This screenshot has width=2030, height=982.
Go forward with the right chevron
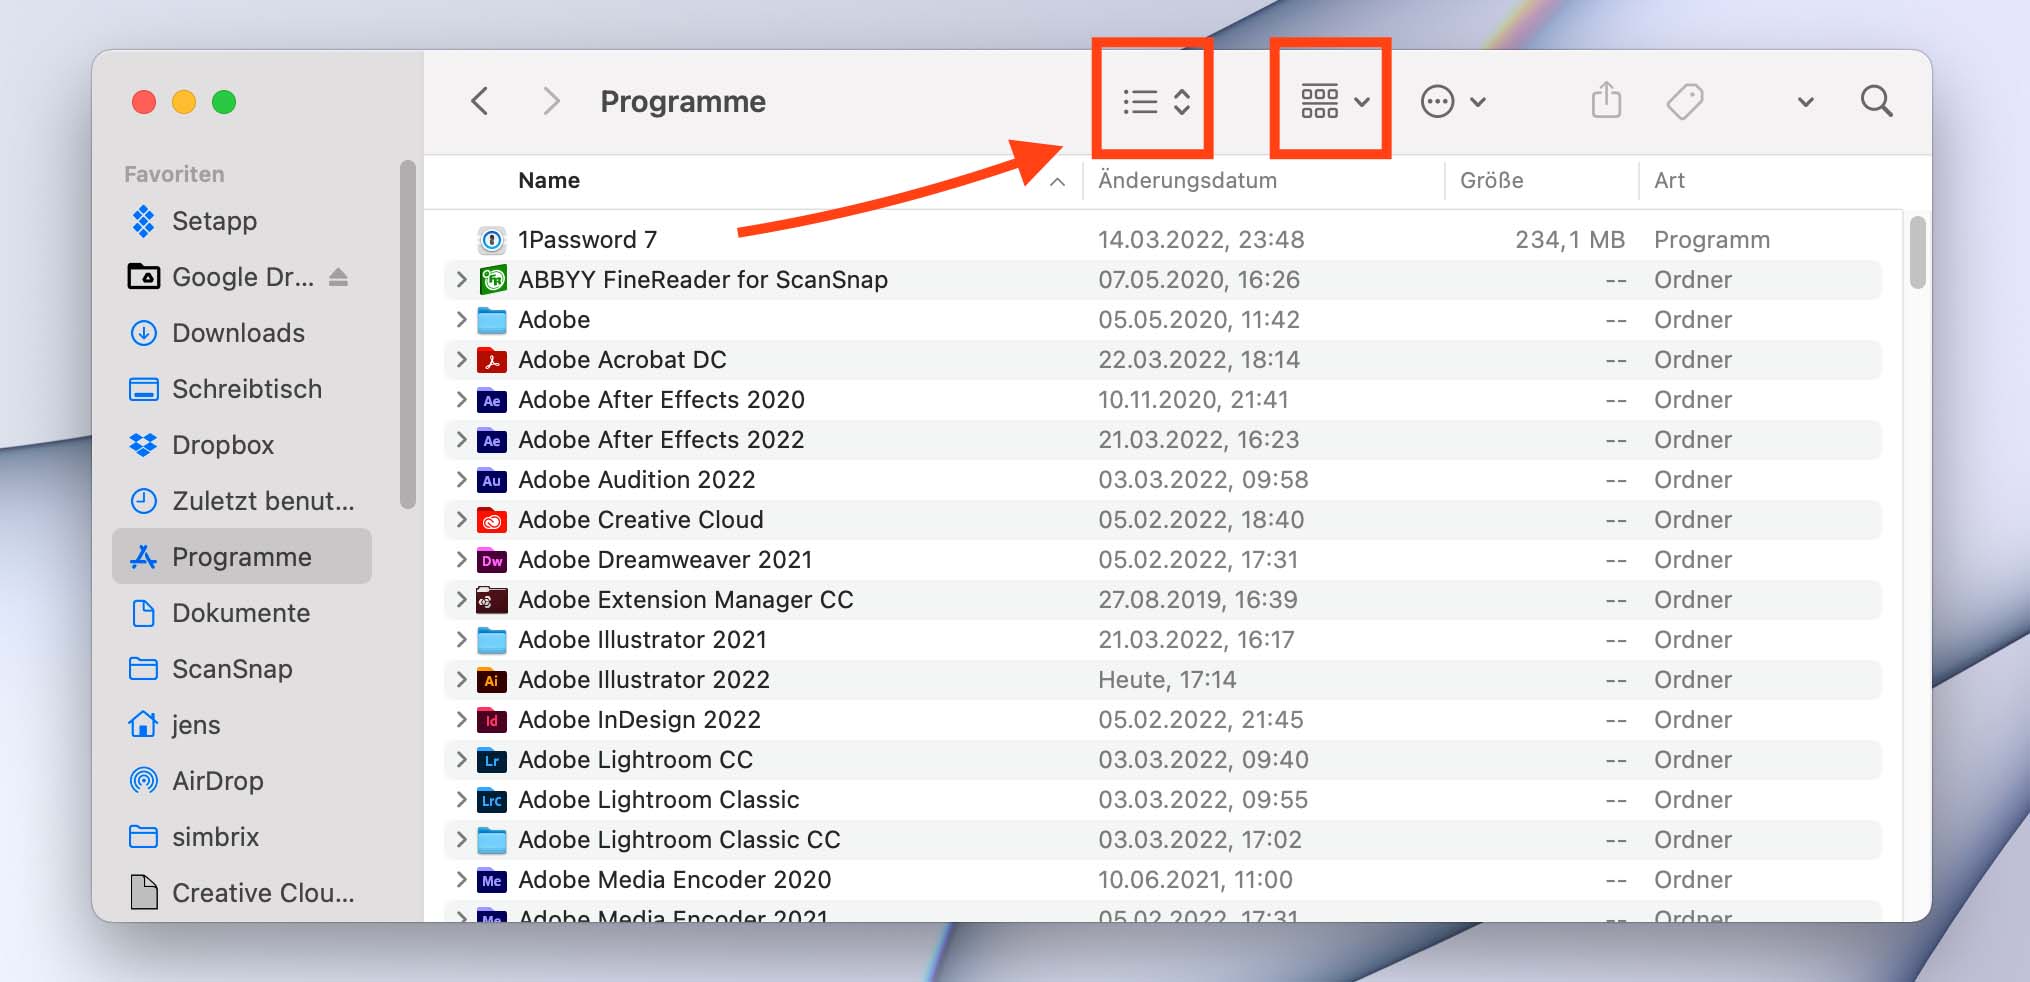point(550,101)
